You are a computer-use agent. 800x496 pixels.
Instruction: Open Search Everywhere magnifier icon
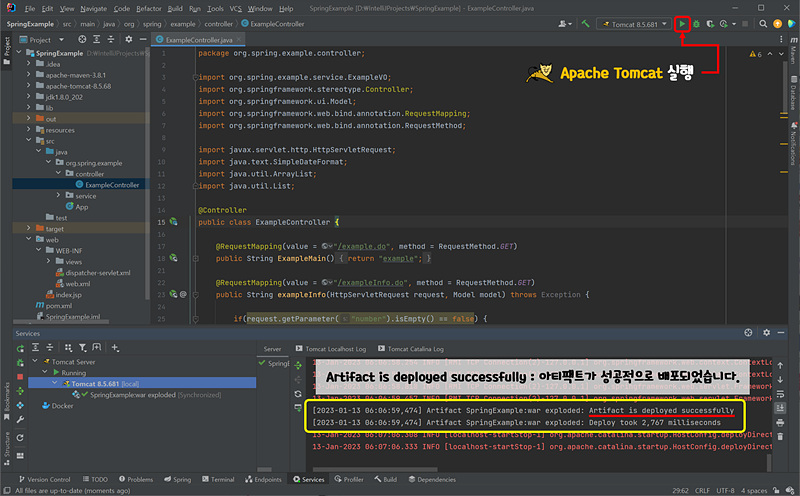pos(763,24)
